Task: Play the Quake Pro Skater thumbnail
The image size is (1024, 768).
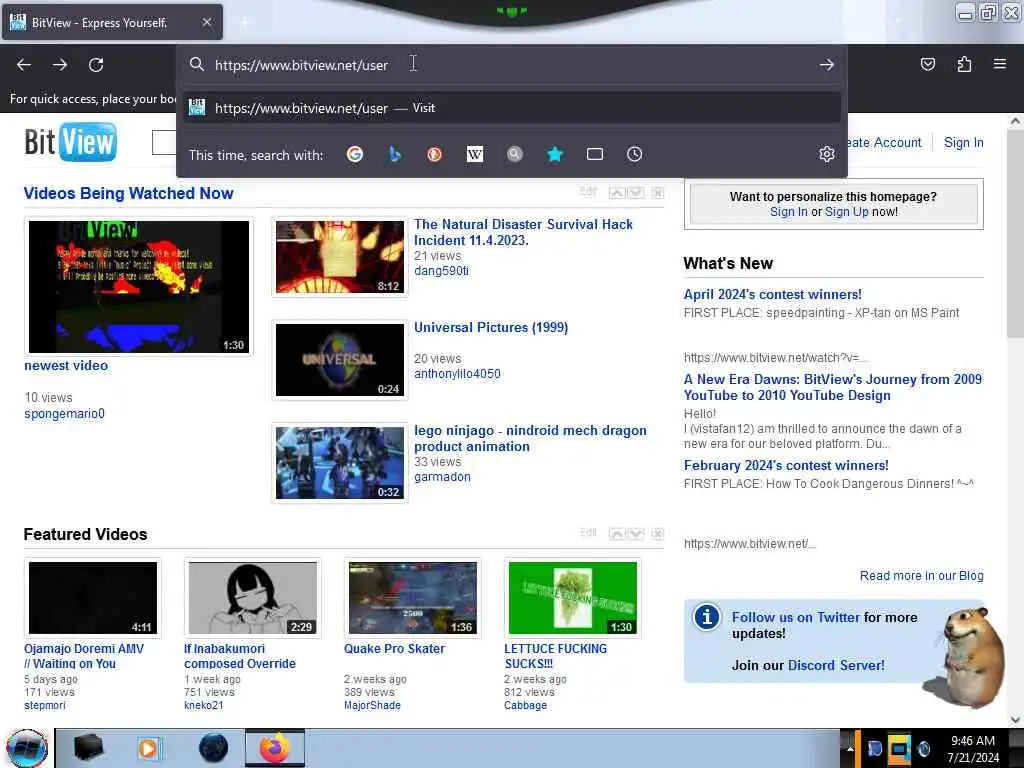Action: (x=413, y=598)
